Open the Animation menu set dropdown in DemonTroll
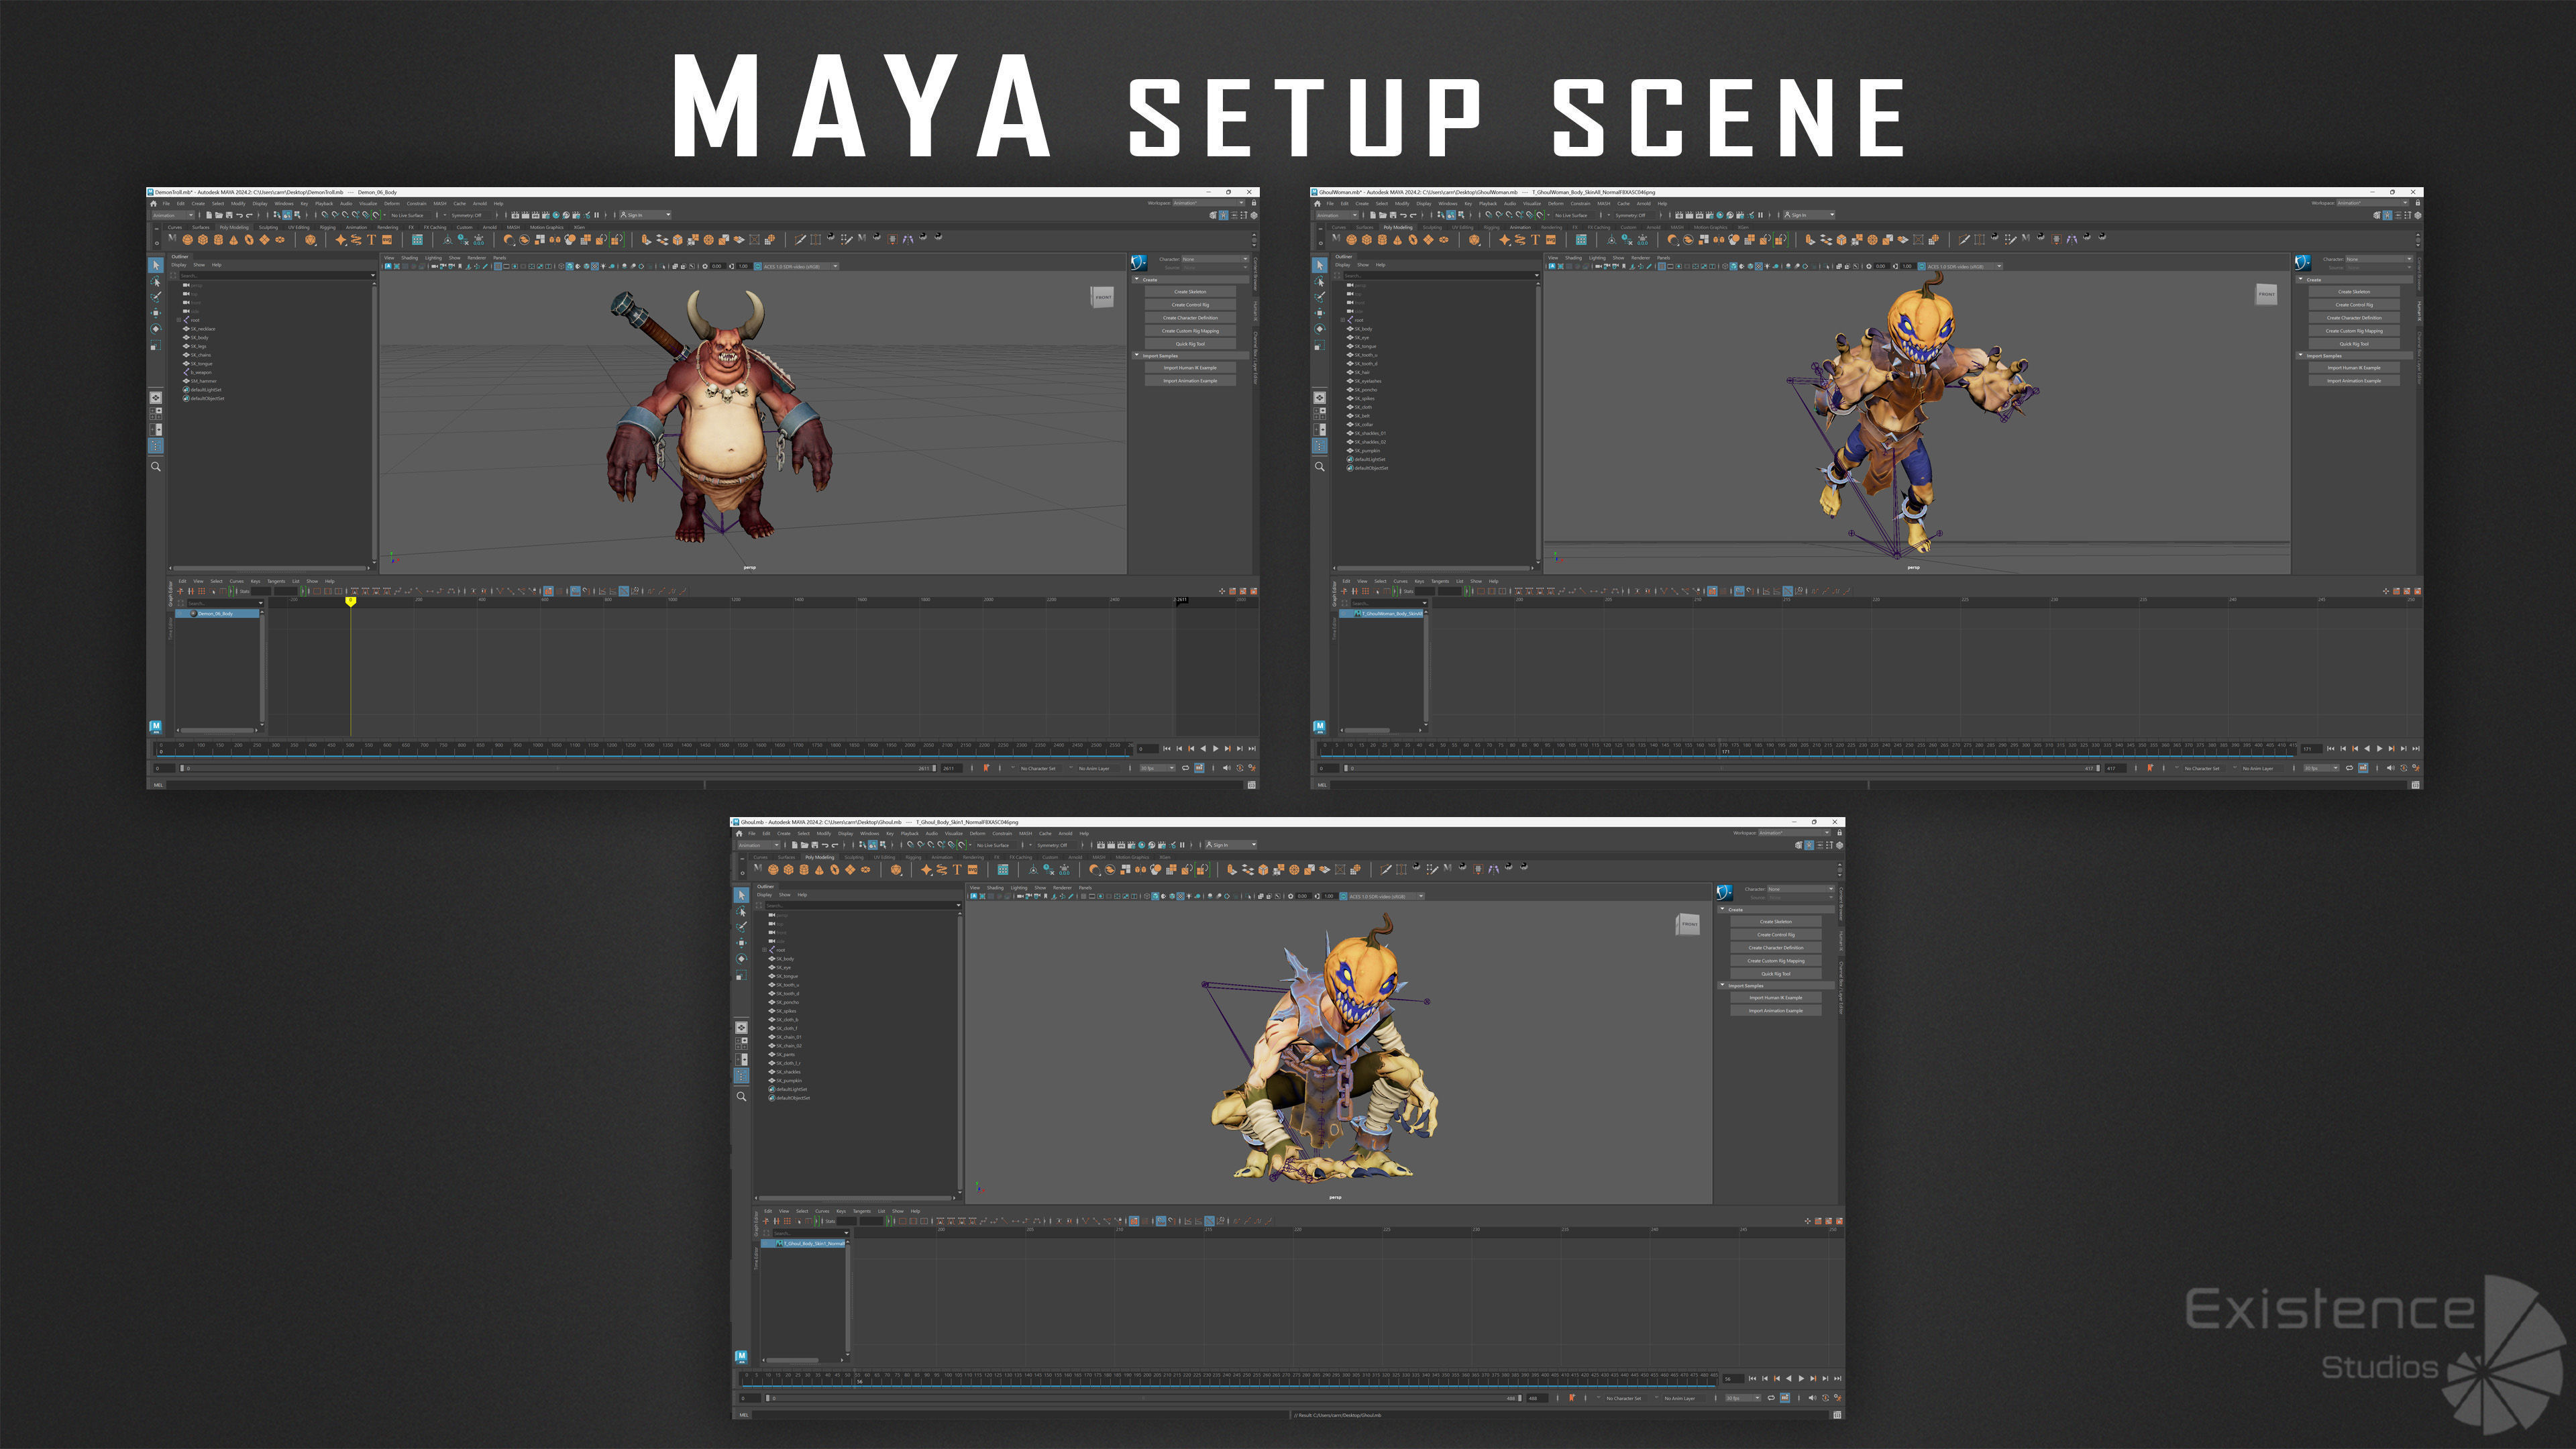Screen dimensions: 2576x1449 [173, 215]
